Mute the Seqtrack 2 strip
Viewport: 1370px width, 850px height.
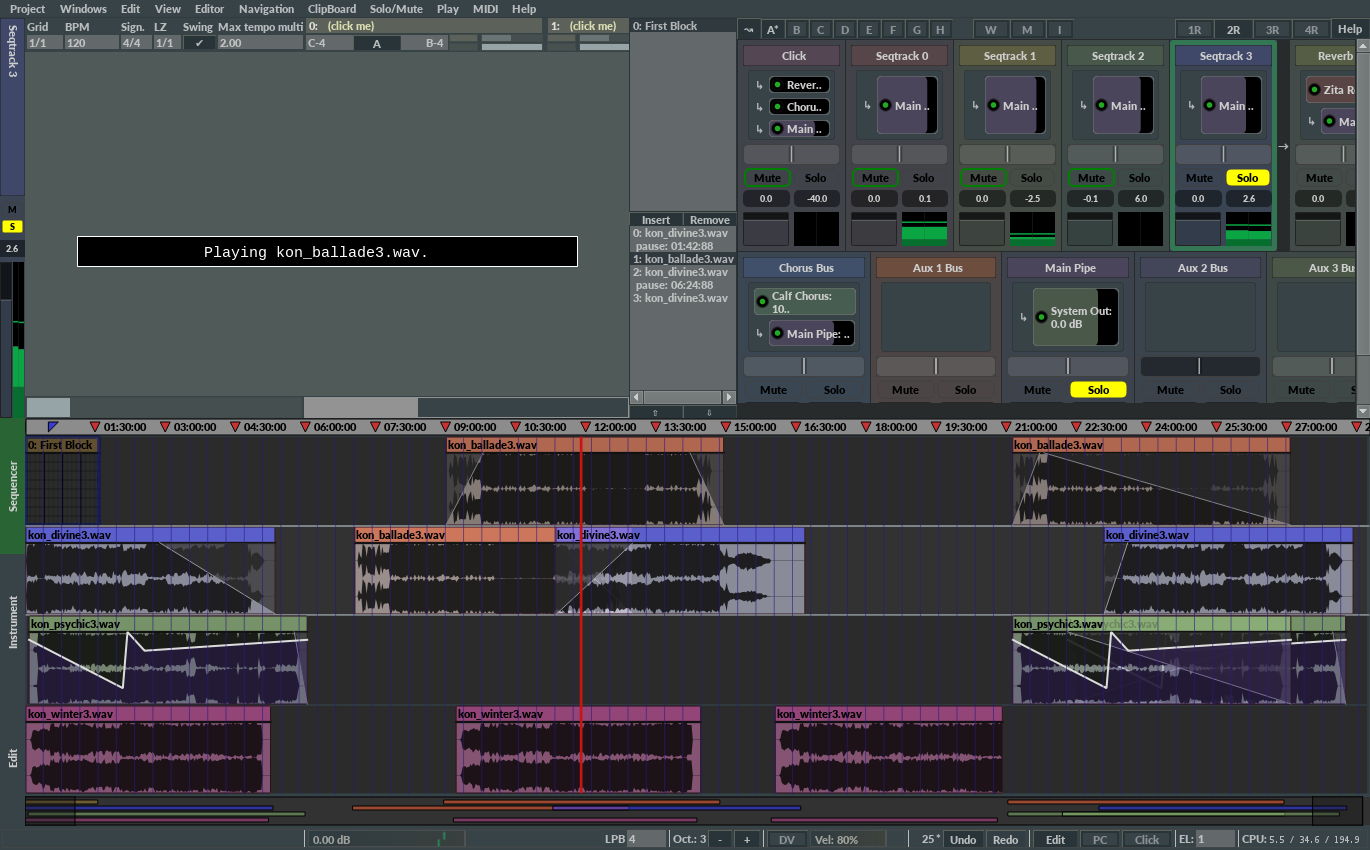(1091, 178)
